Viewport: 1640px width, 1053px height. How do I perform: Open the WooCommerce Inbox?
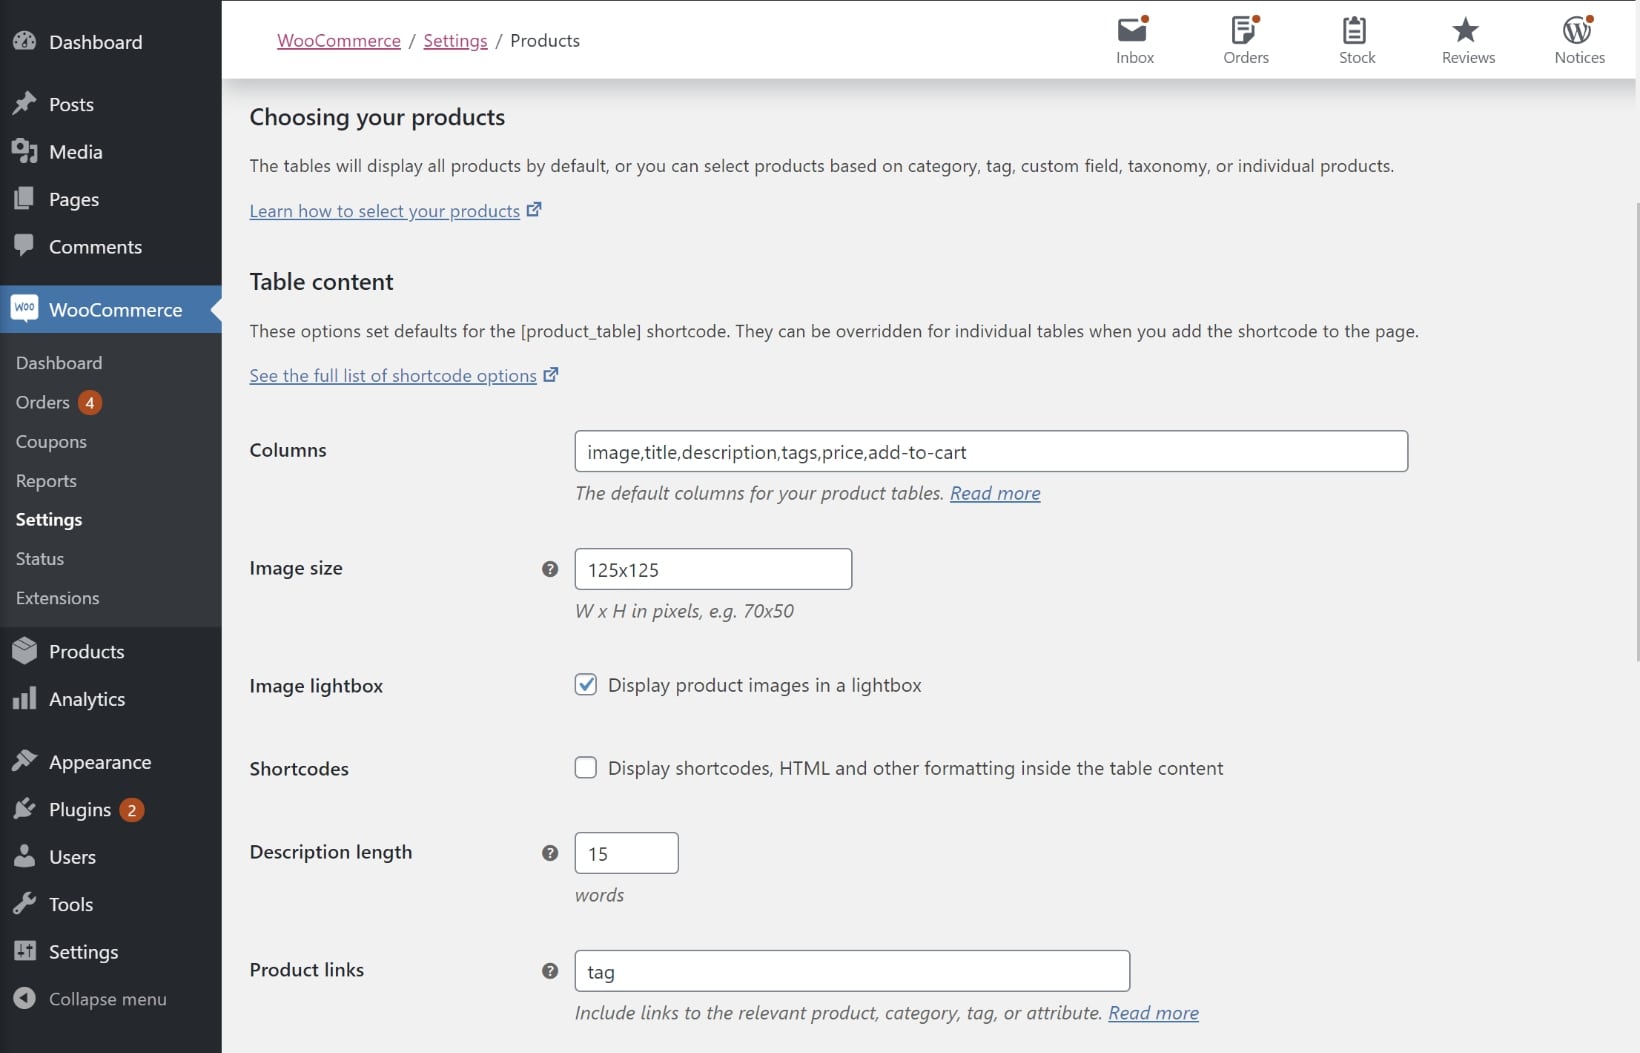1133,38
